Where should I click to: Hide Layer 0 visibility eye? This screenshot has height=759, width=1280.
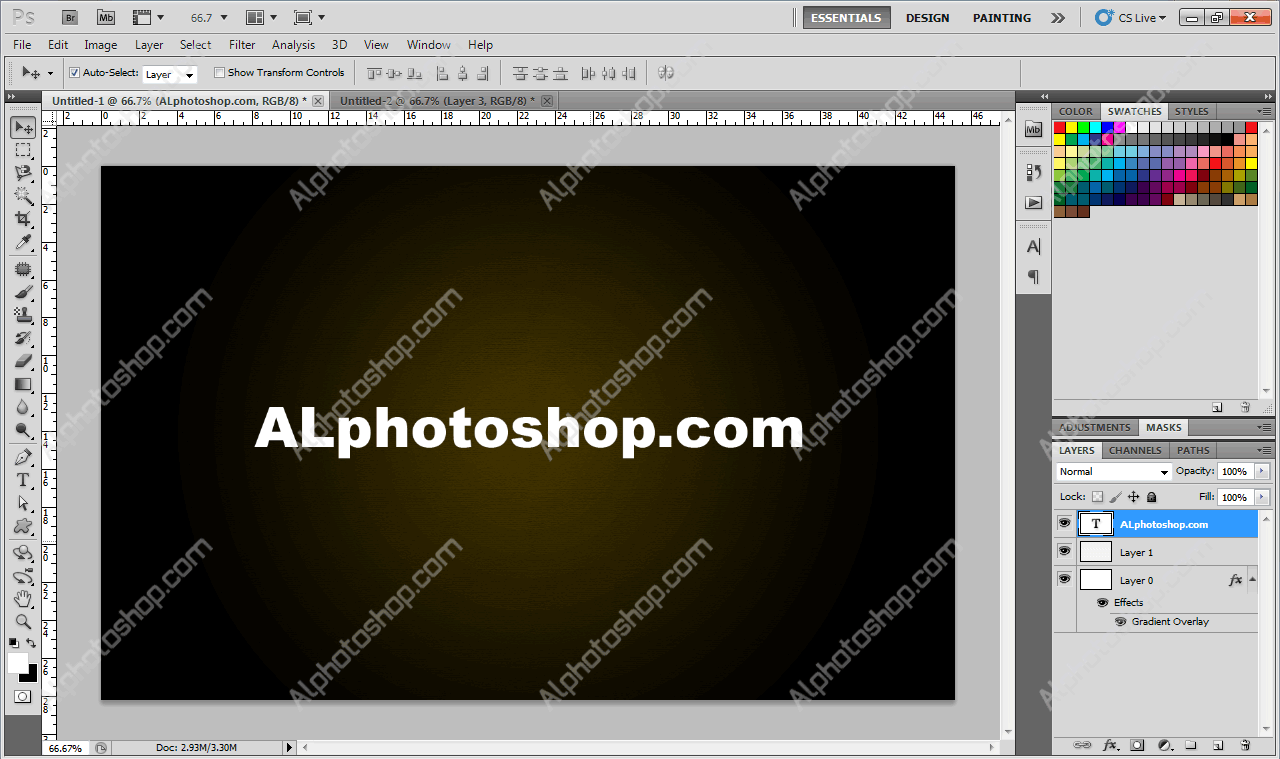(x=1064, y=579)
